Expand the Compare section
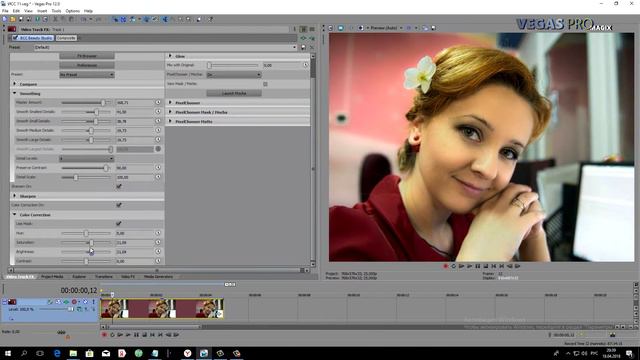640x360 pixels. click(x=15, y=84)
